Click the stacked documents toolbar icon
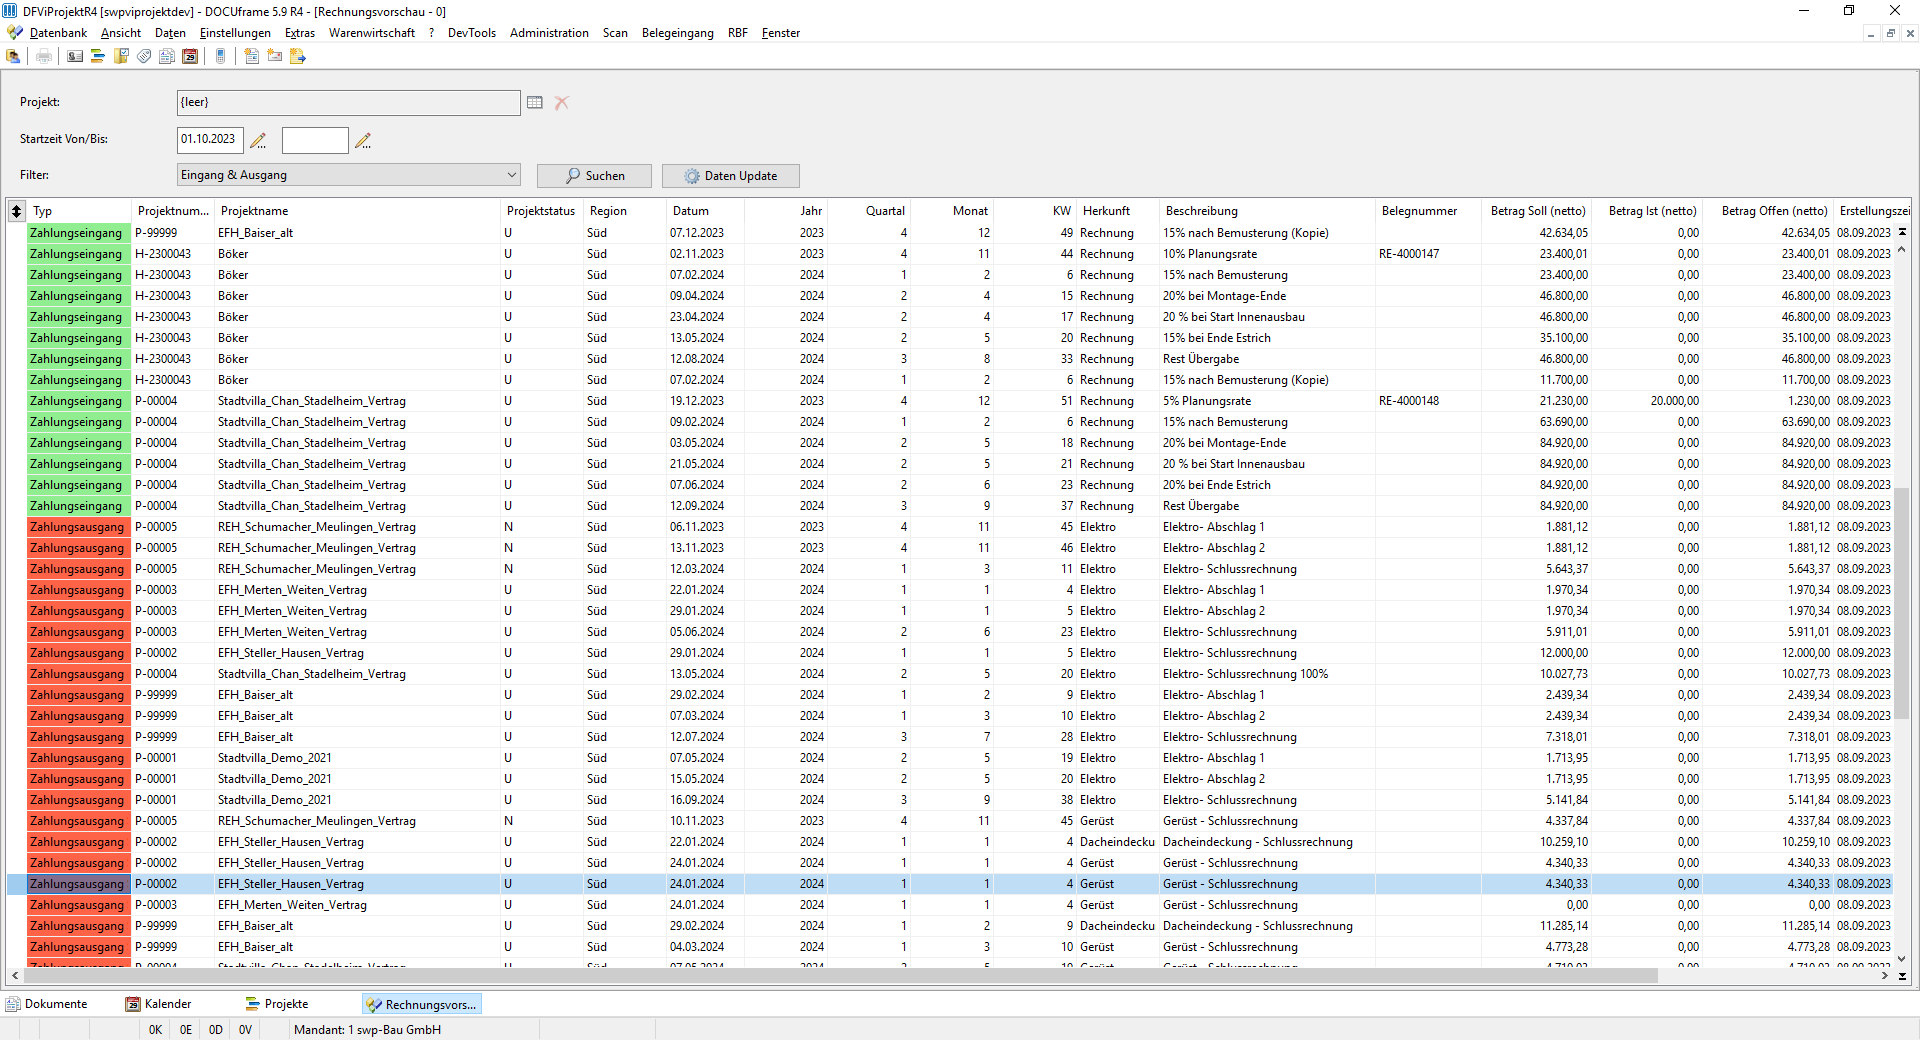This screenshot has height=1040, width=1920. pos(167,57)
